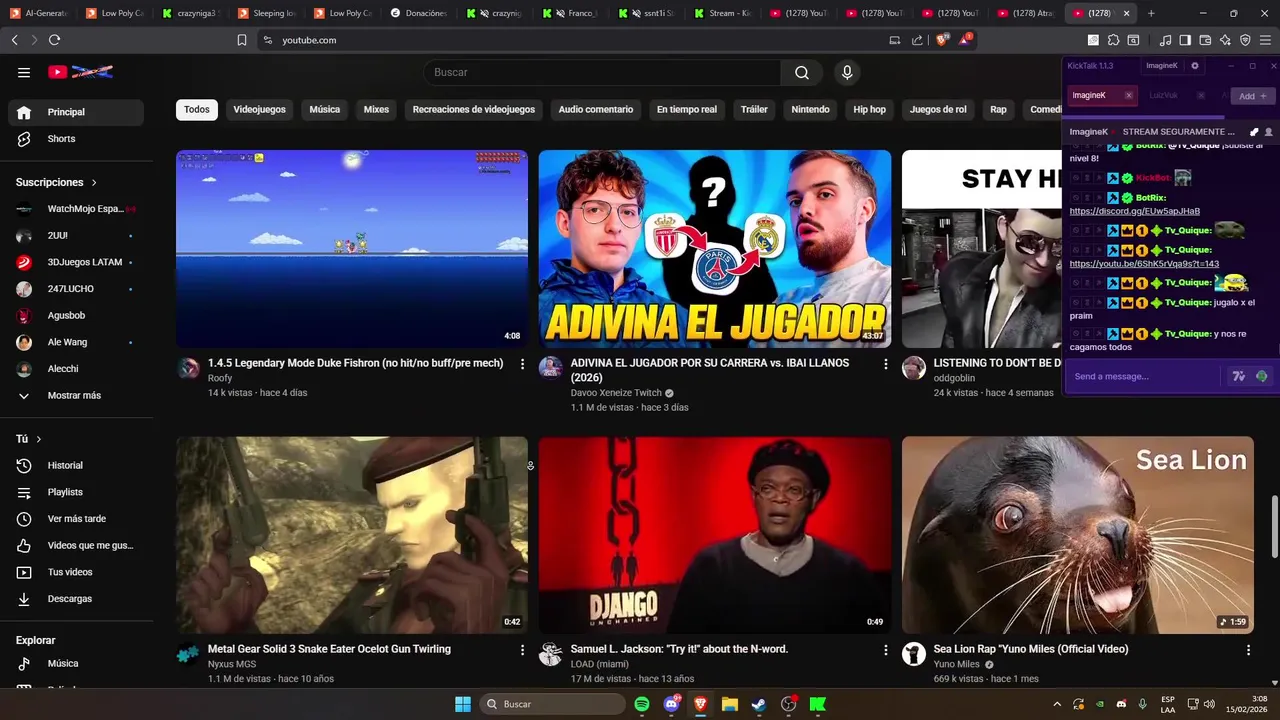Image resolution: width=1280 pixels, height=720 pixels.
Task: Play the Django Samuel L. Jackson thumbnail
Action: 715,535
